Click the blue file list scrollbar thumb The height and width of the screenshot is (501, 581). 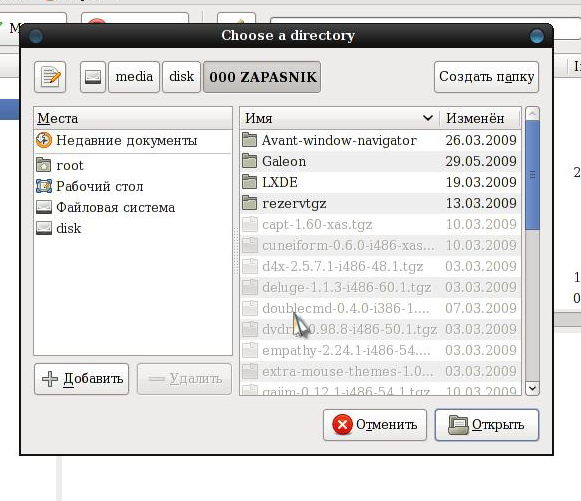[x=532, y=175]
